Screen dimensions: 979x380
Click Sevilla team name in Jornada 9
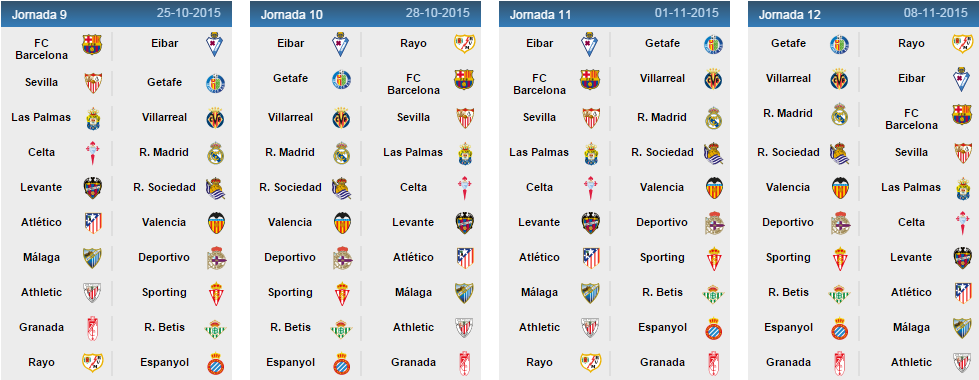click(x=42, y=82)
